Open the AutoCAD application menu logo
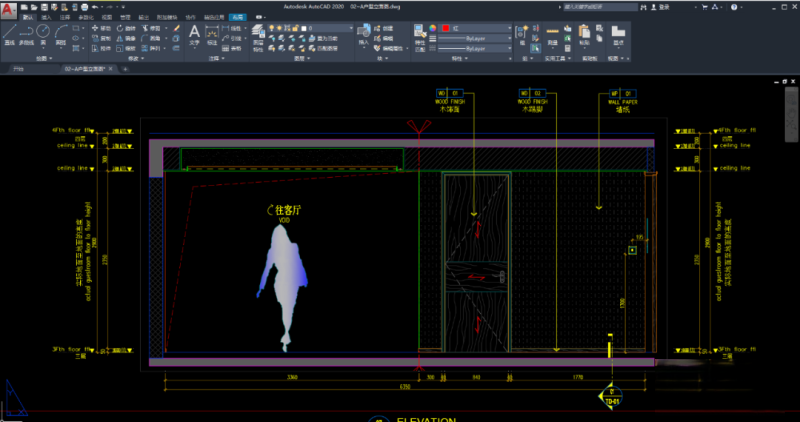 pos(8,8)
